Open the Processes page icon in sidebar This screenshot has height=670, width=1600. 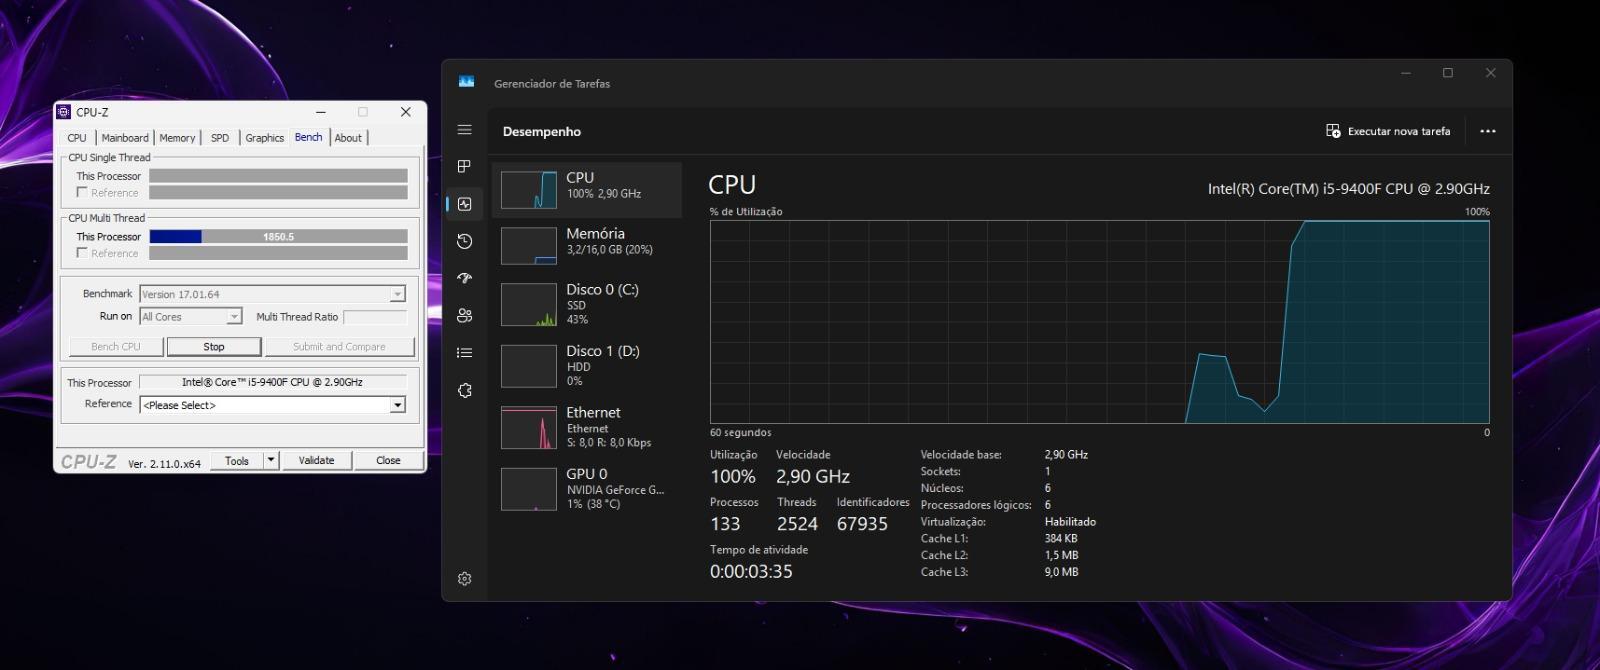[x=464, y=167]
